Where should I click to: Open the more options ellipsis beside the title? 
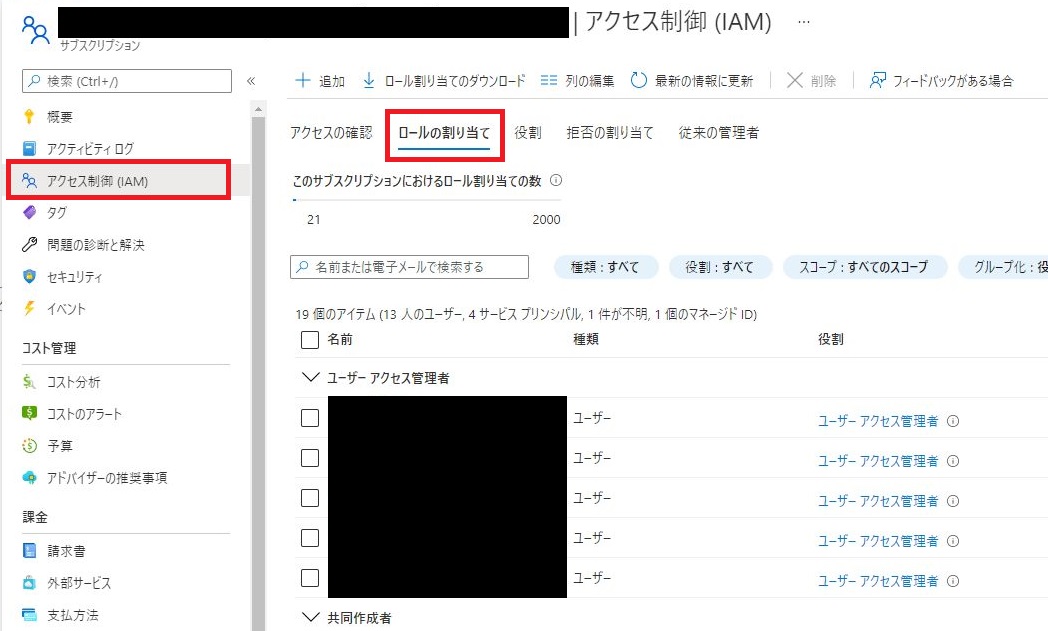[804, 22]
